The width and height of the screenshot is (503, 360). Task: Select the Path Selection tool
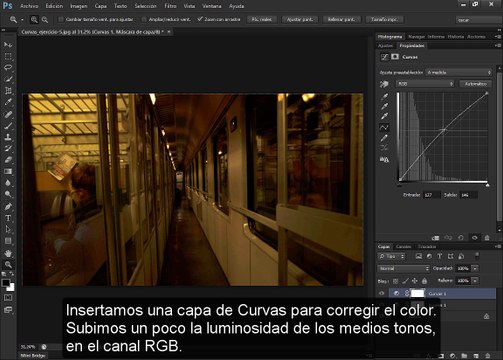(8, 230)
